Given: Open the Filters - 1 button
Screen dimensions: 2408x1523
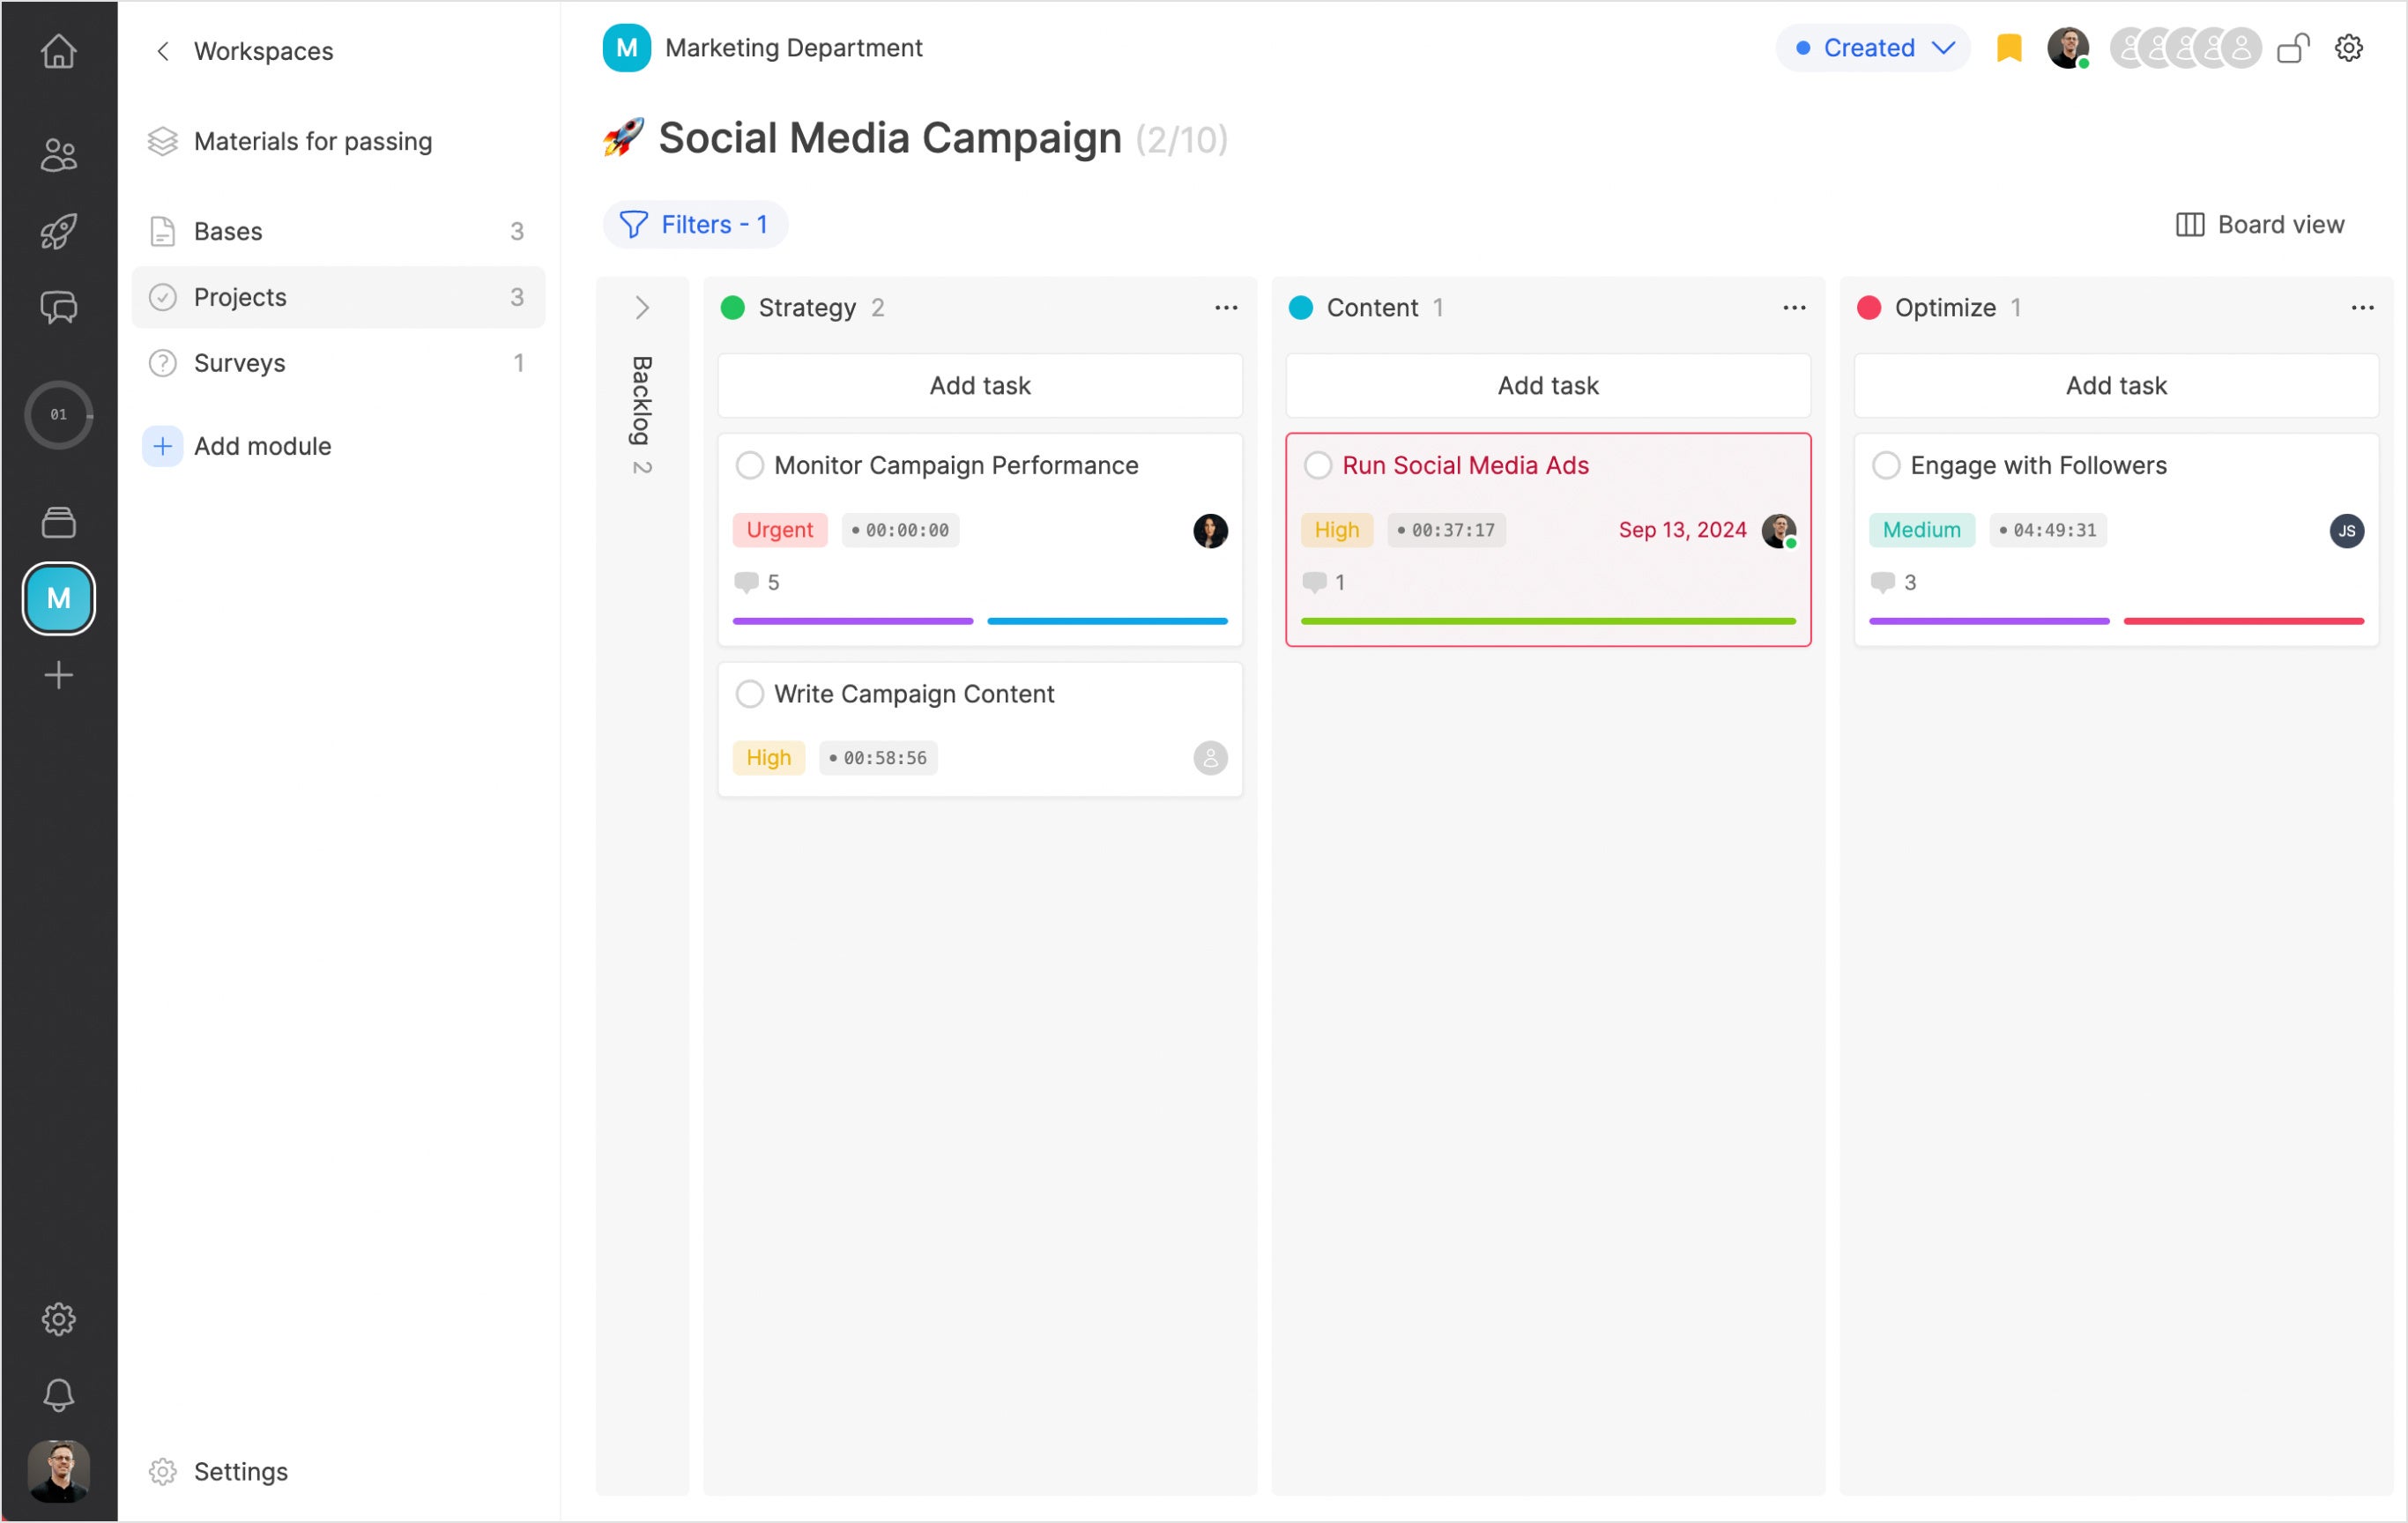Looking at the screenshot, I should [x=695, y=224].
